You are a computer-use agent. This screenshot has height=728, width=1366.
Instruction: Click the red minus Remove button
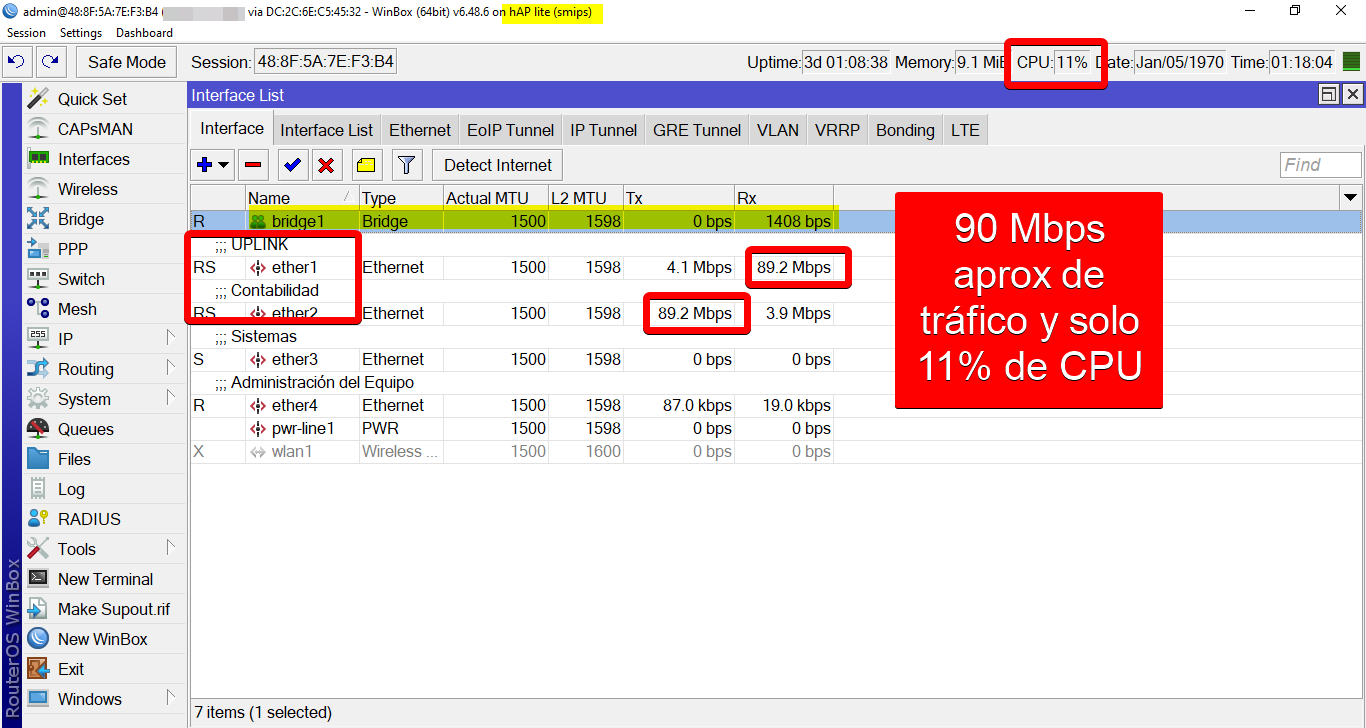pyautogui.click(x=254, y=165)
